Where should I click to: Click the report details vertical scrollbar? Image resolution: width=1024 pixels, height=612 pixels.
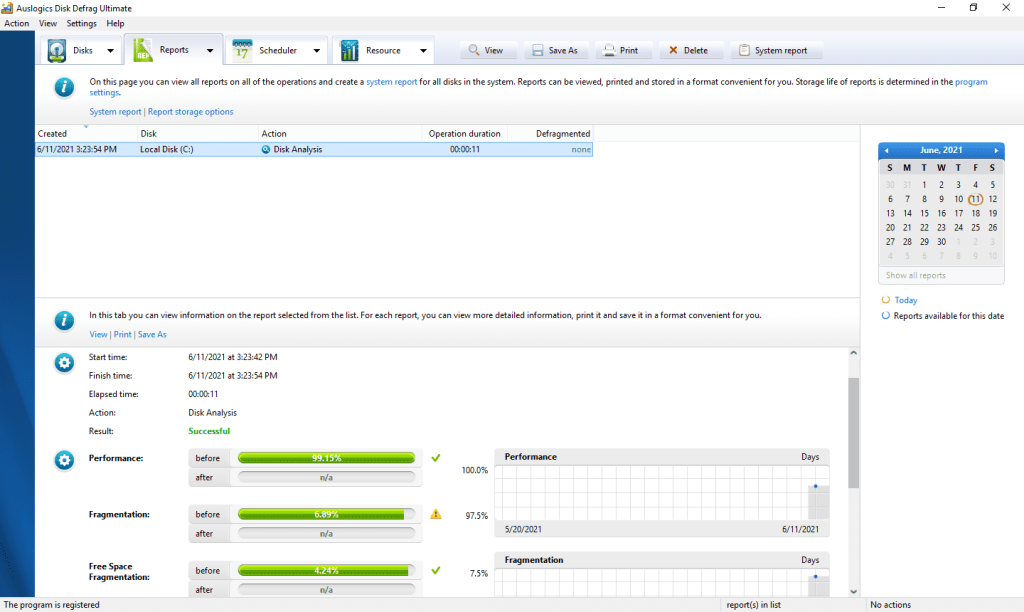(x=853, y=430)
